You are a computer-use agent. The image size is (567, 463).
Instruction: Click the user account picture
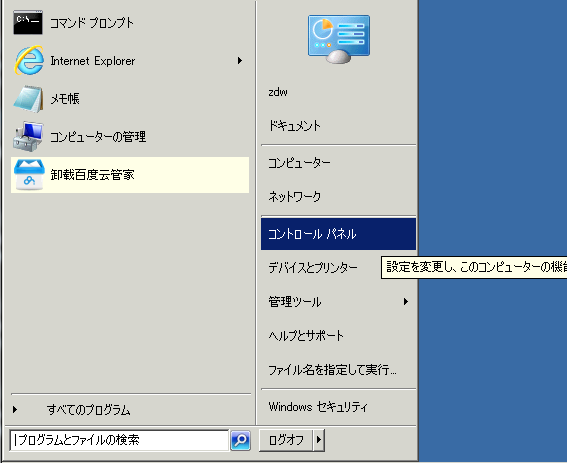[x=338, y=39]
